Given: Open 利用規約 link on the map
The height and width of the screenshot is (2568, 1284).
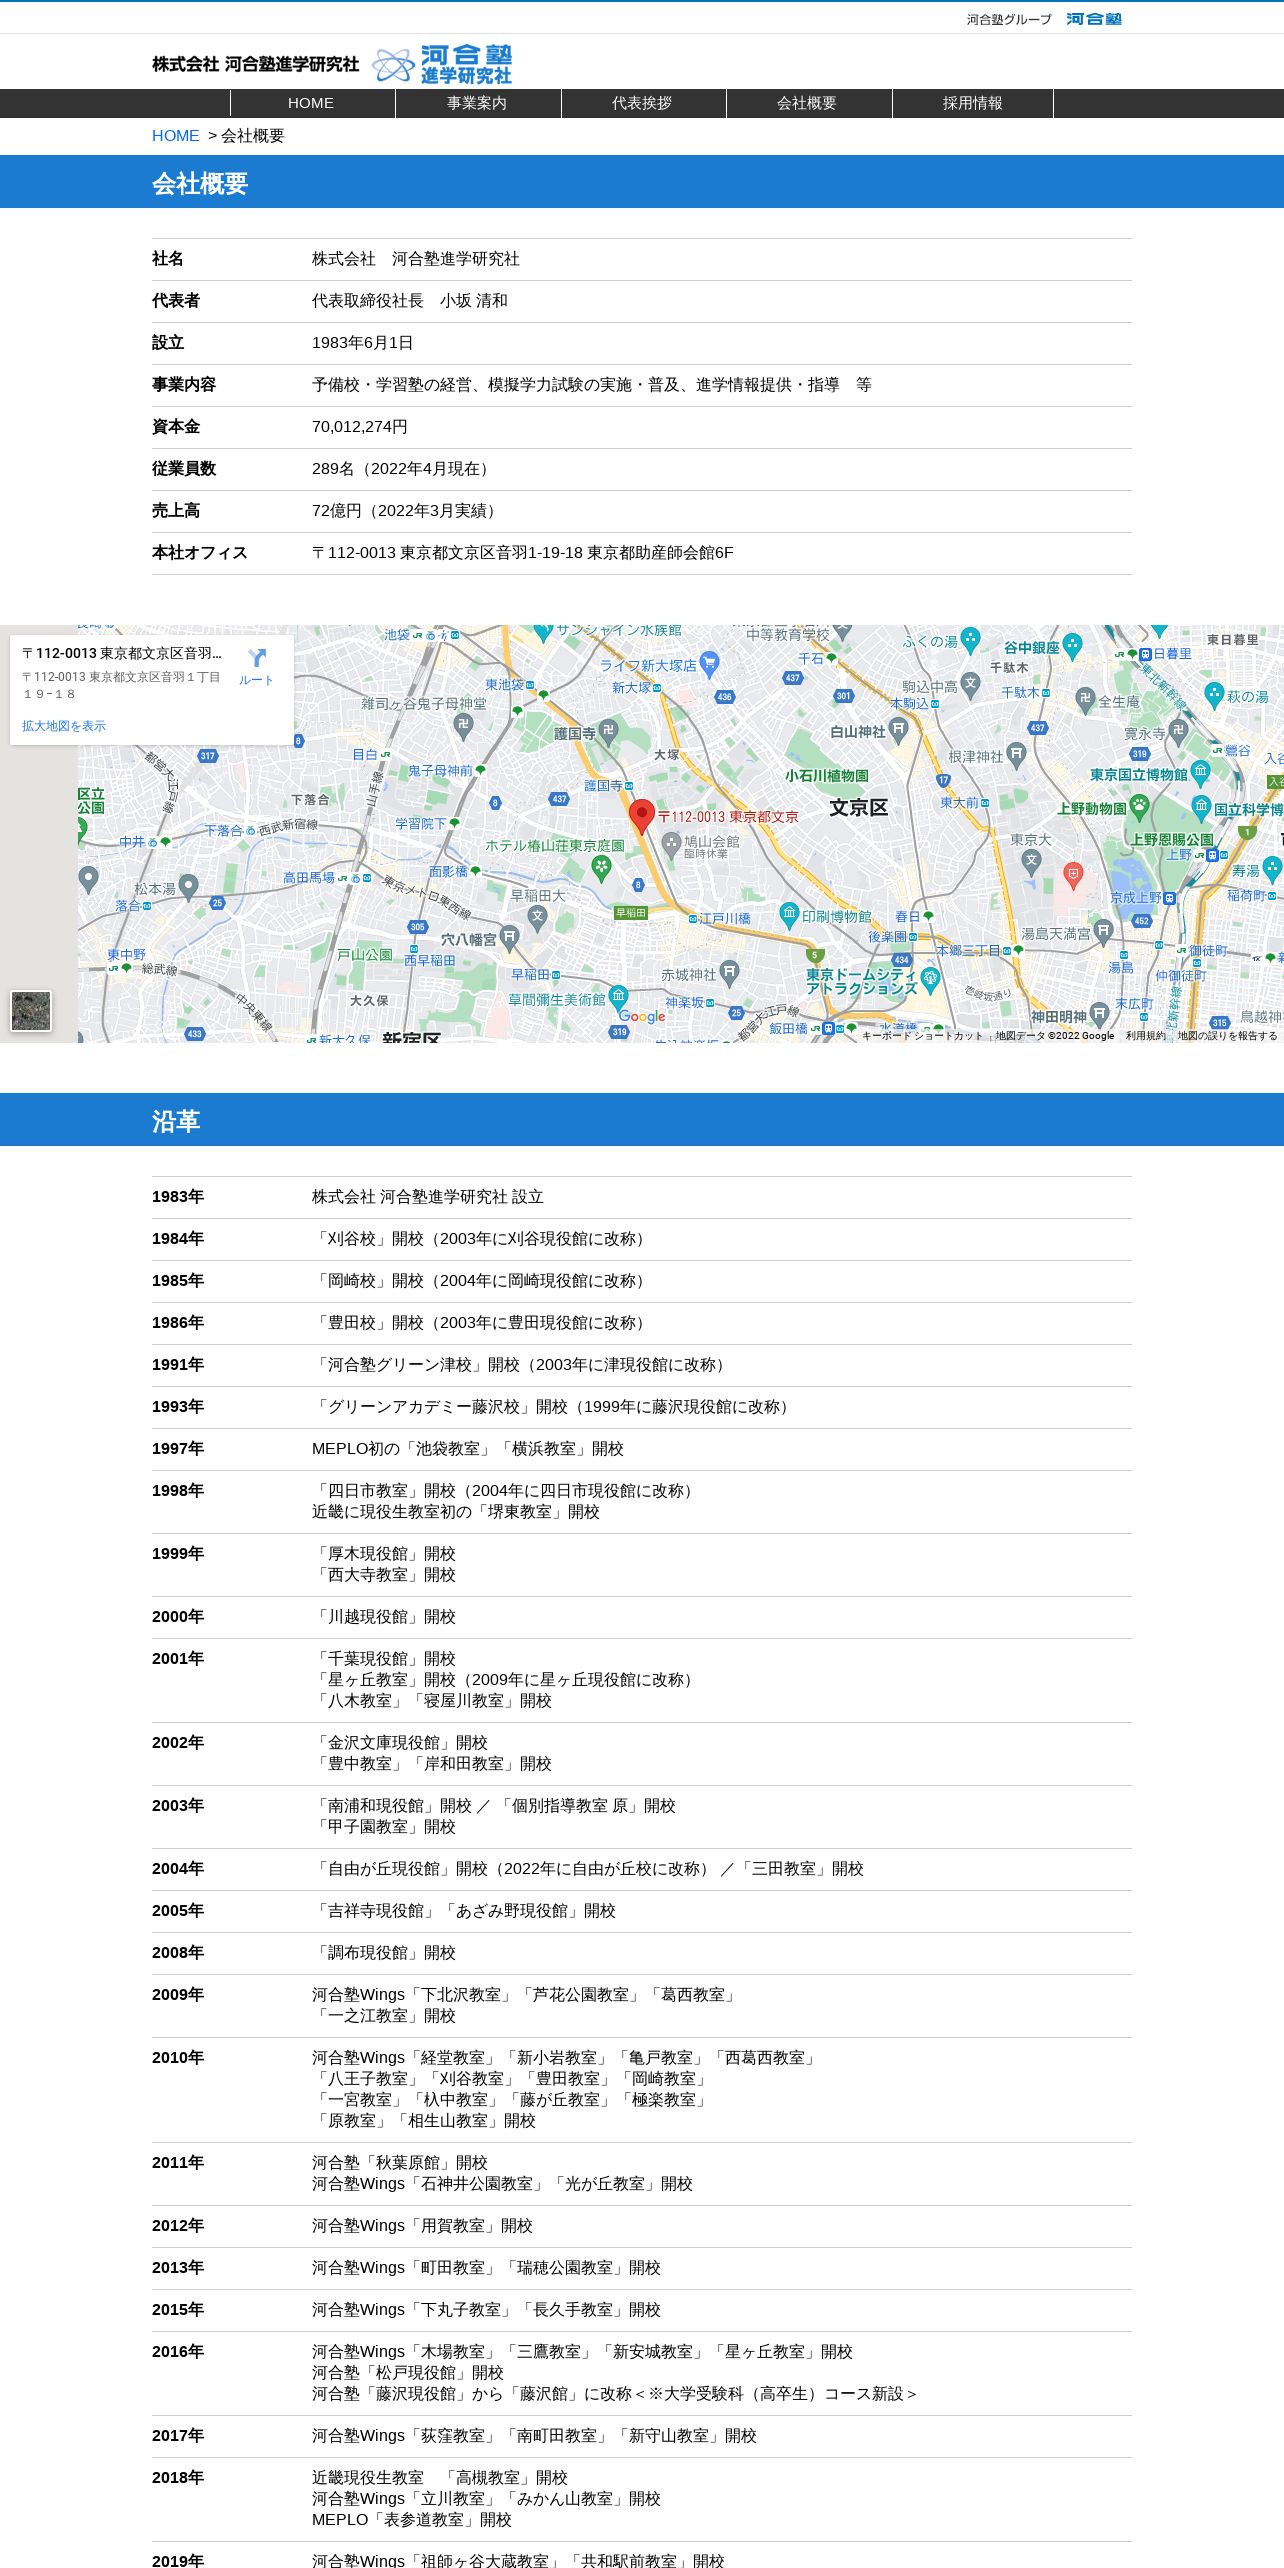Looking at the screenshot, I should (1146, 1036).
